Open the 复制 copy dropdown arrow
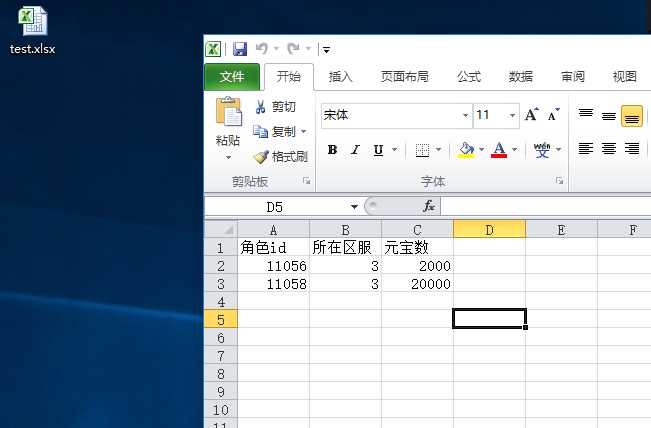The height and width of the screenshot is (428, 651). click(303, 132)
